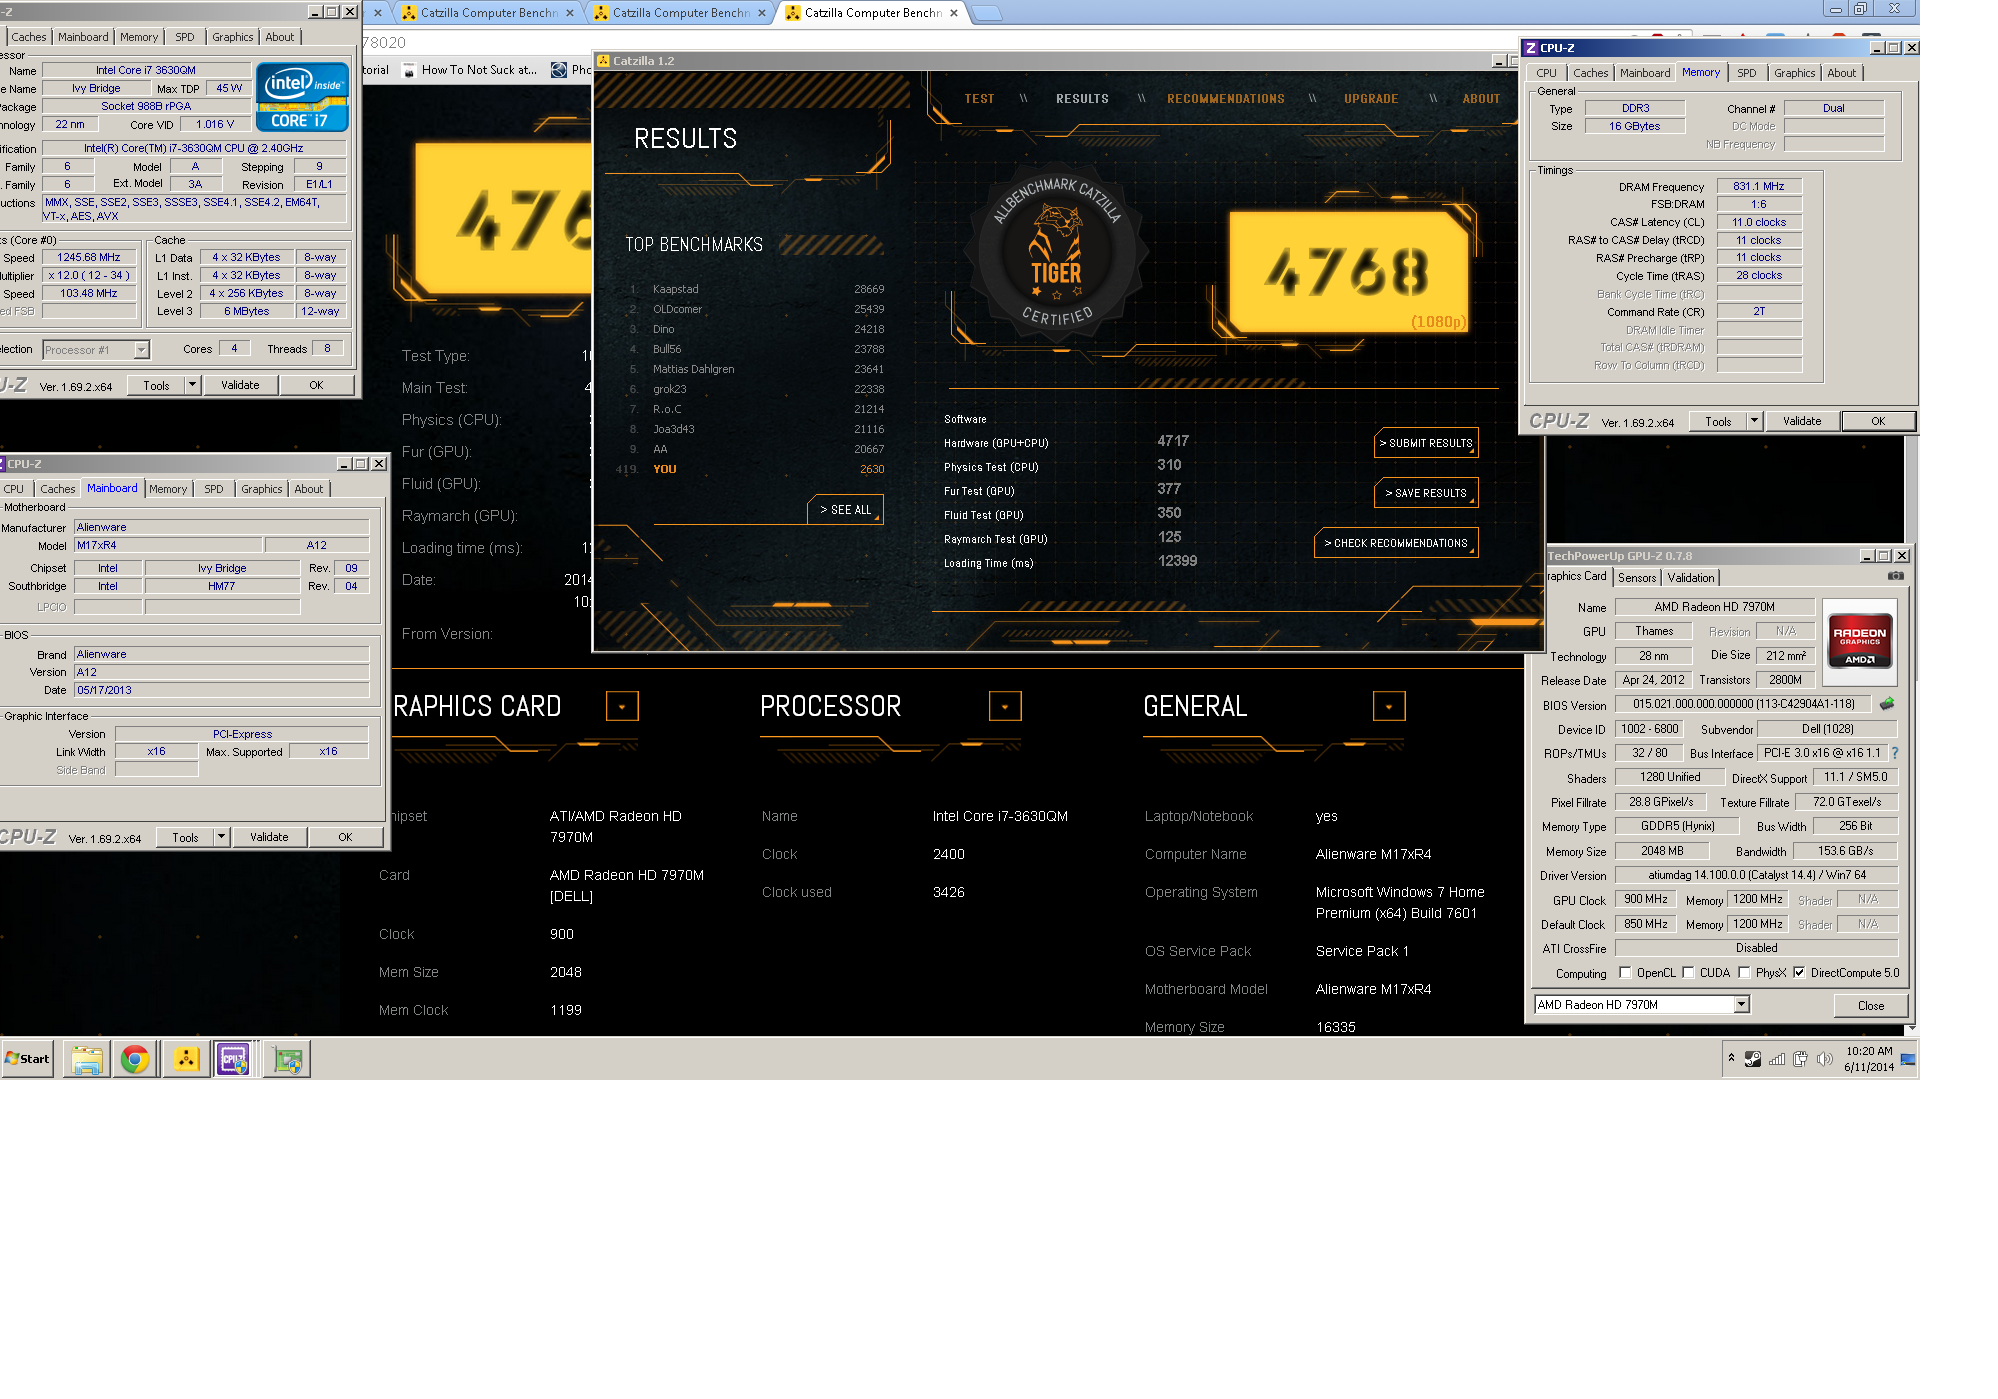Open Tools dropdown arrow in Mainboard CPU-Z window
This screenshot has height=1399, width=1998.
tap(221, 837)
